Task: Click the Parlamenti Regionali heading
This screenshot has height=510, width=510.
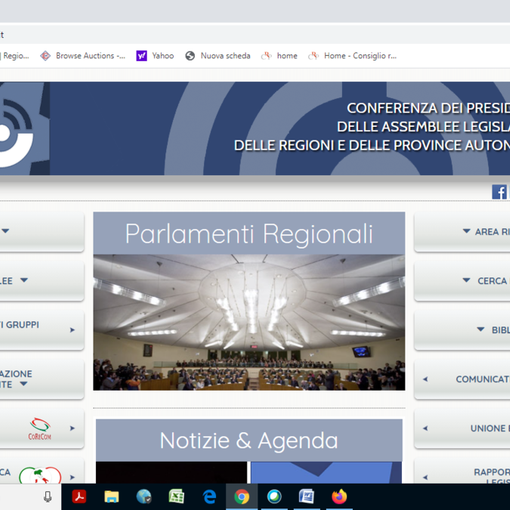Action: [x=249, y=233]
